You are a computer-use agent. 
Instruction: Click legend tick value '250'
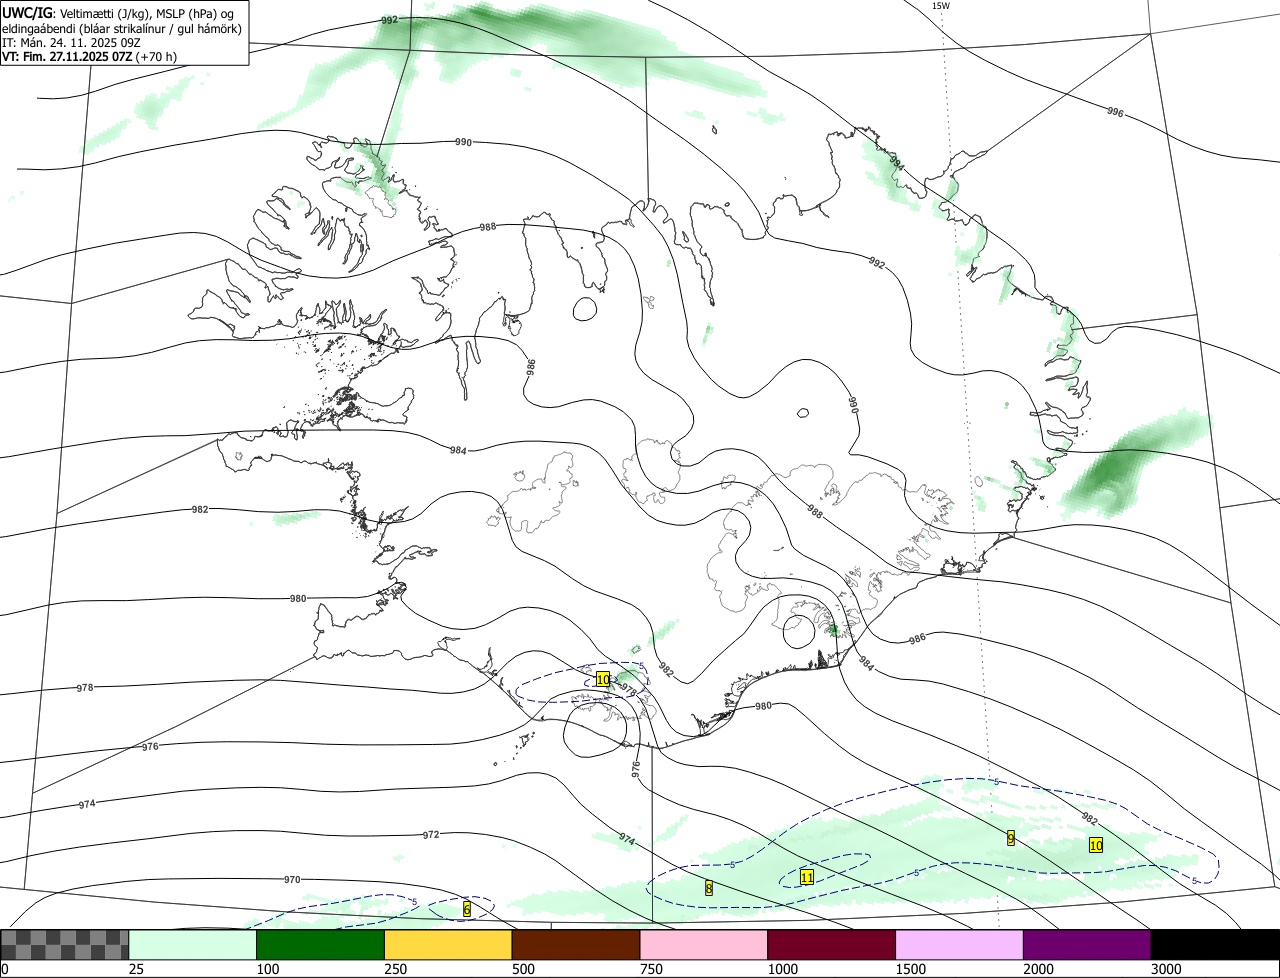(396, 969)
